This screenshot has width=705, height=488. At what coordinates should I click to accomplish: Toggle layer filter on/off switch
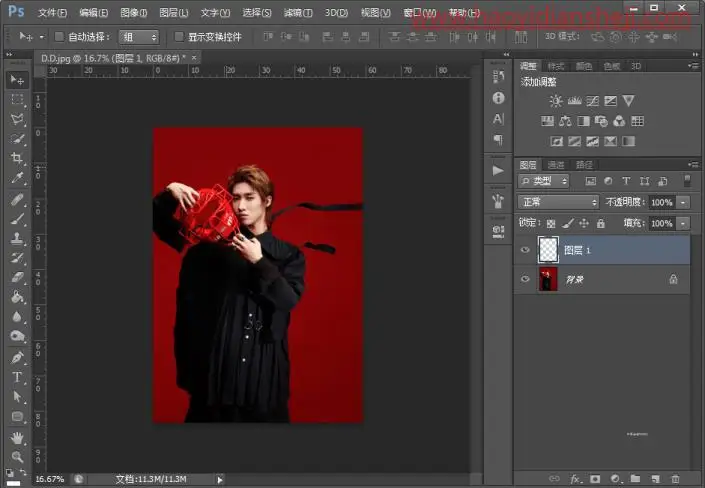(687, 180)
